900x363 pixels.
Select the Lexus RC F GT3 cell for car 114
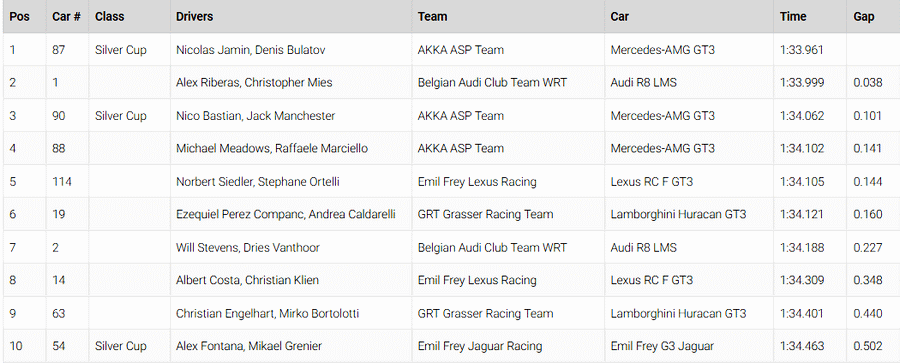[689, 182]
